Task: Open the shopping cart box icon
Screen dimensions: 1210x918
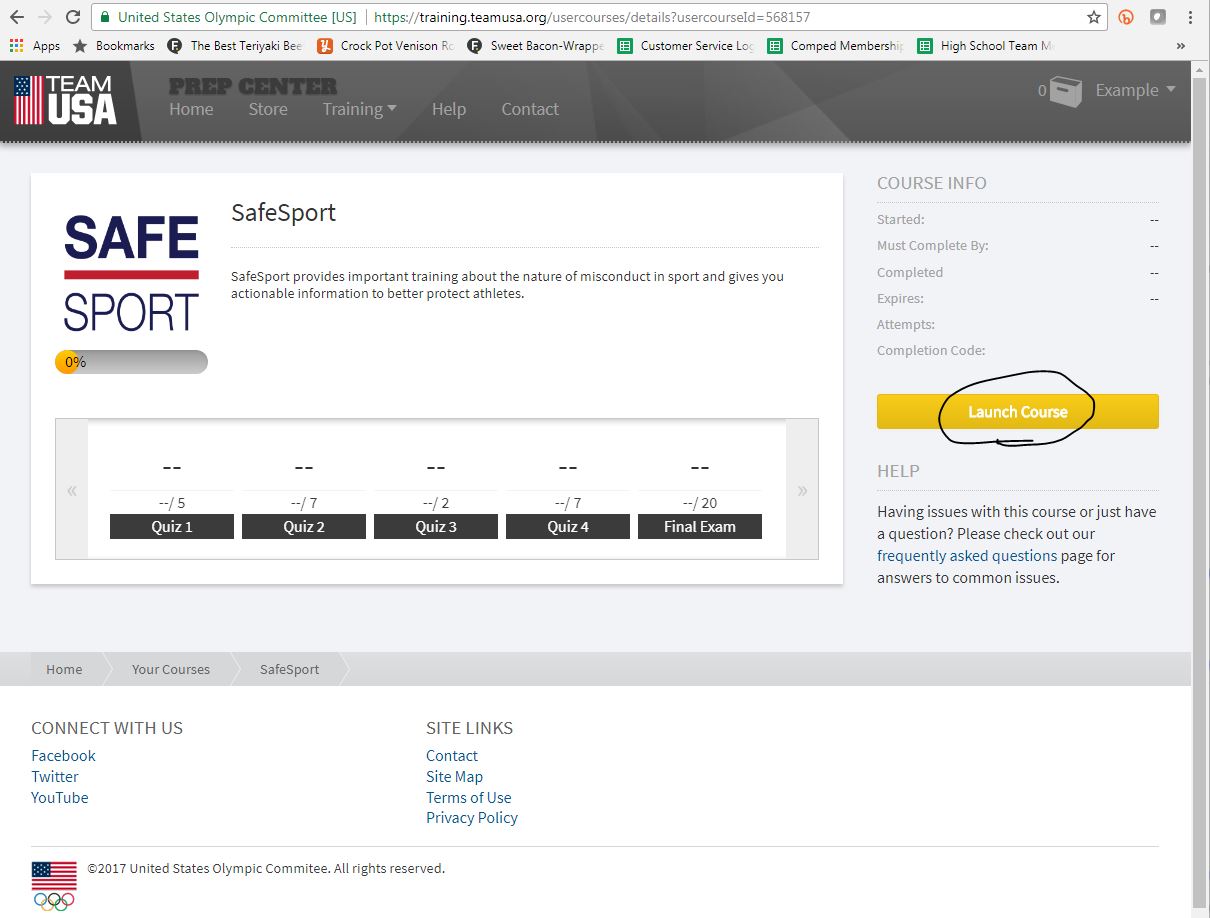Action: pos(1065,92)
